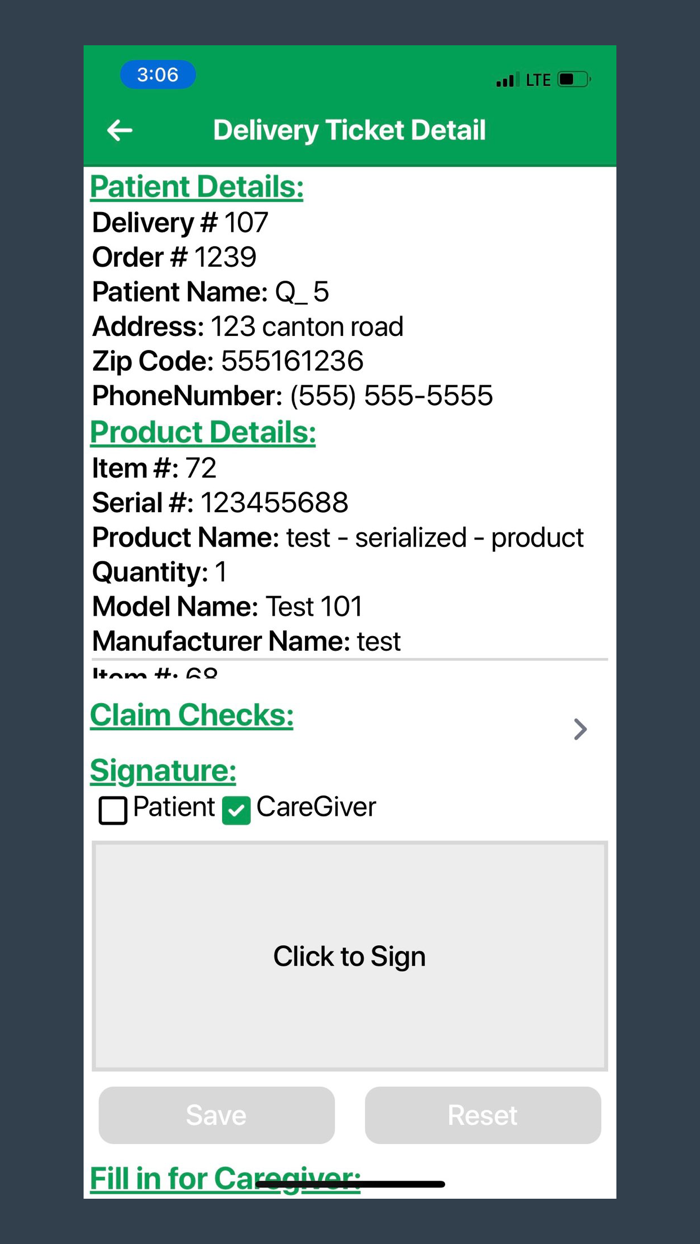Open the Patient Details section heading
The height and width of the screenshot is (1244, 700).
[x=196, y=186]
